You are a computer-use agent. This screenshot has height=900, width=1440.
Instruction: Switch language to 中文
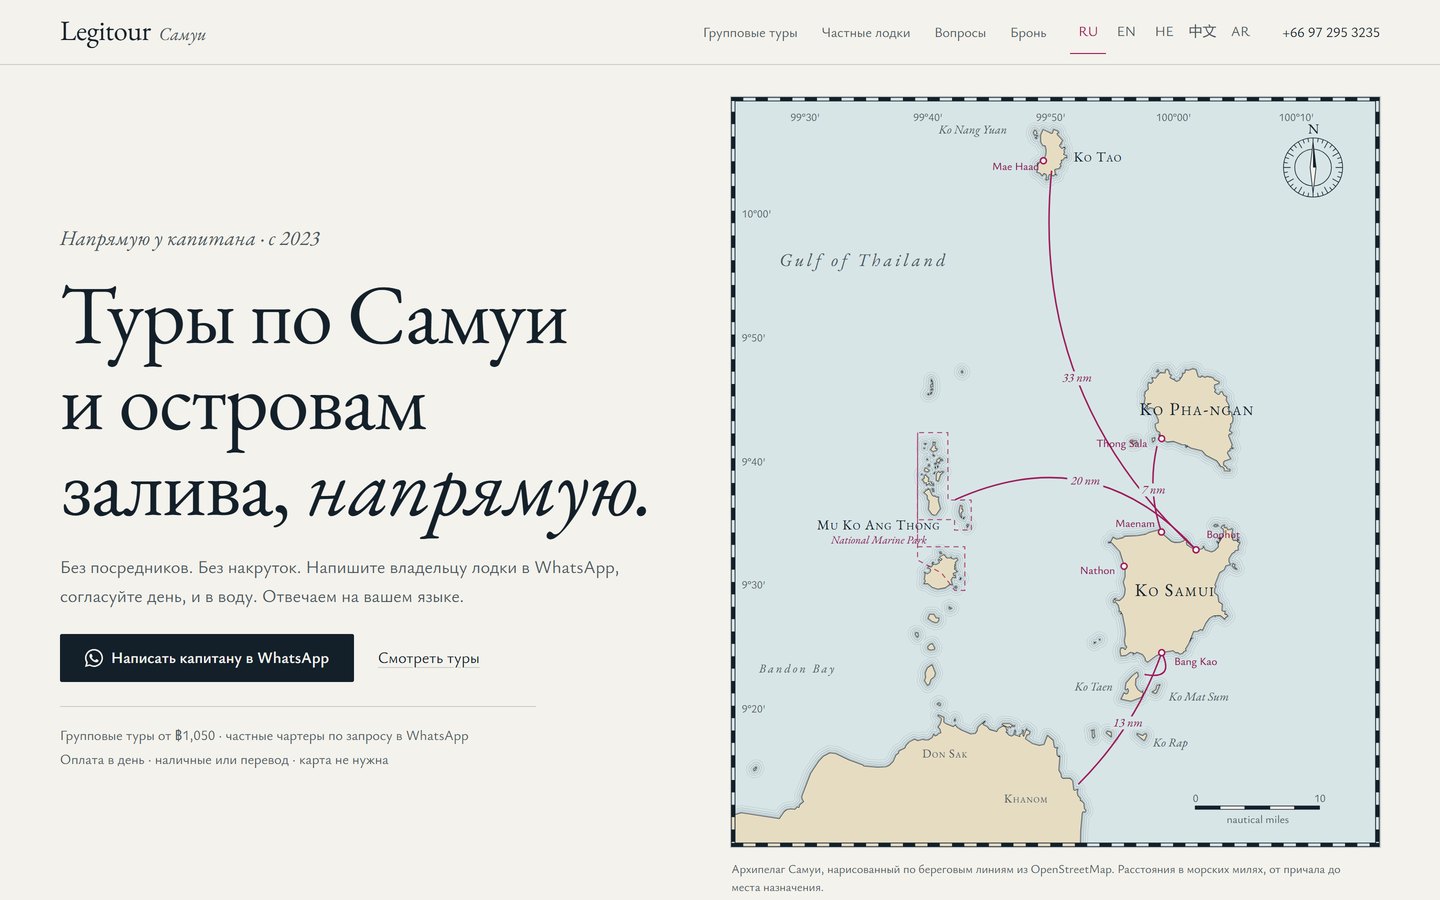coord(1202,32)
